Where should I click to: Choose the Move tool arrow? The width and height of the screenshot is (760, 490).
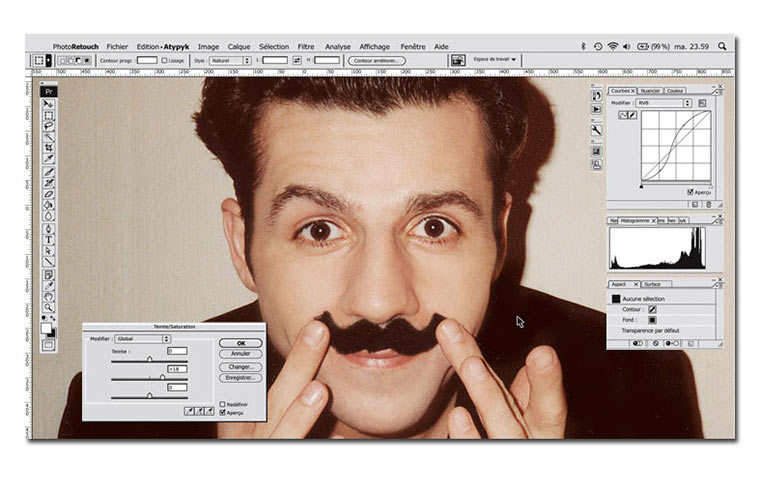point(48,104)
